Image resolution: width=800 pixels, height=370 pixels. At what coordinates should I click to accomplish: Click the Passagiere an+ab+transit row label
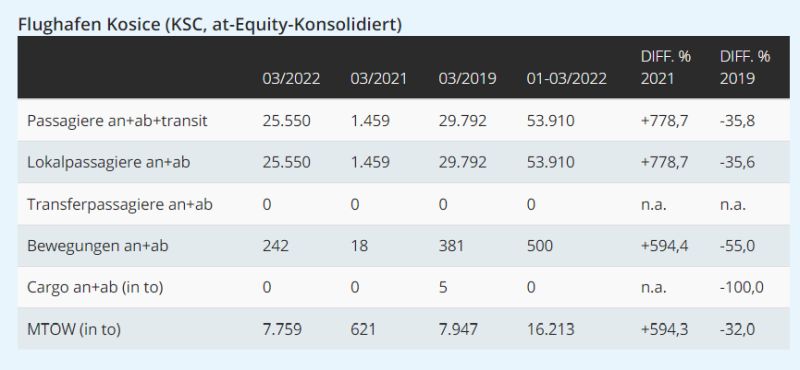[x=117, y=120]
